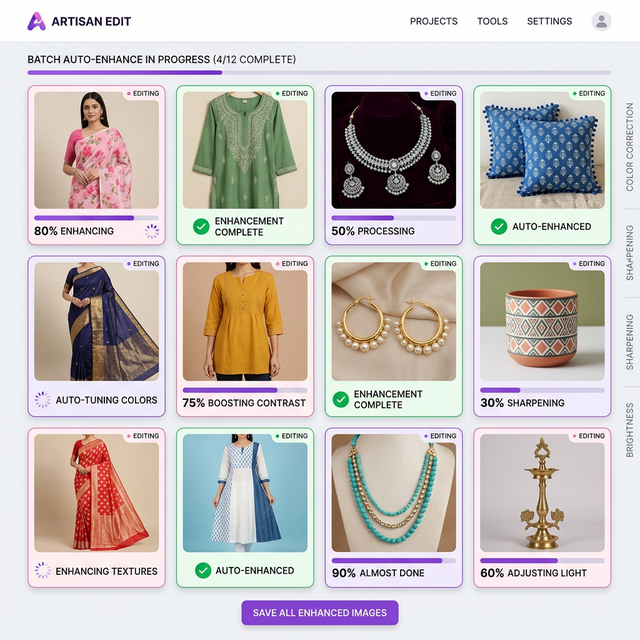
Task: Click the "Enhancing Textures" status text
Action: tap(107, 571)
